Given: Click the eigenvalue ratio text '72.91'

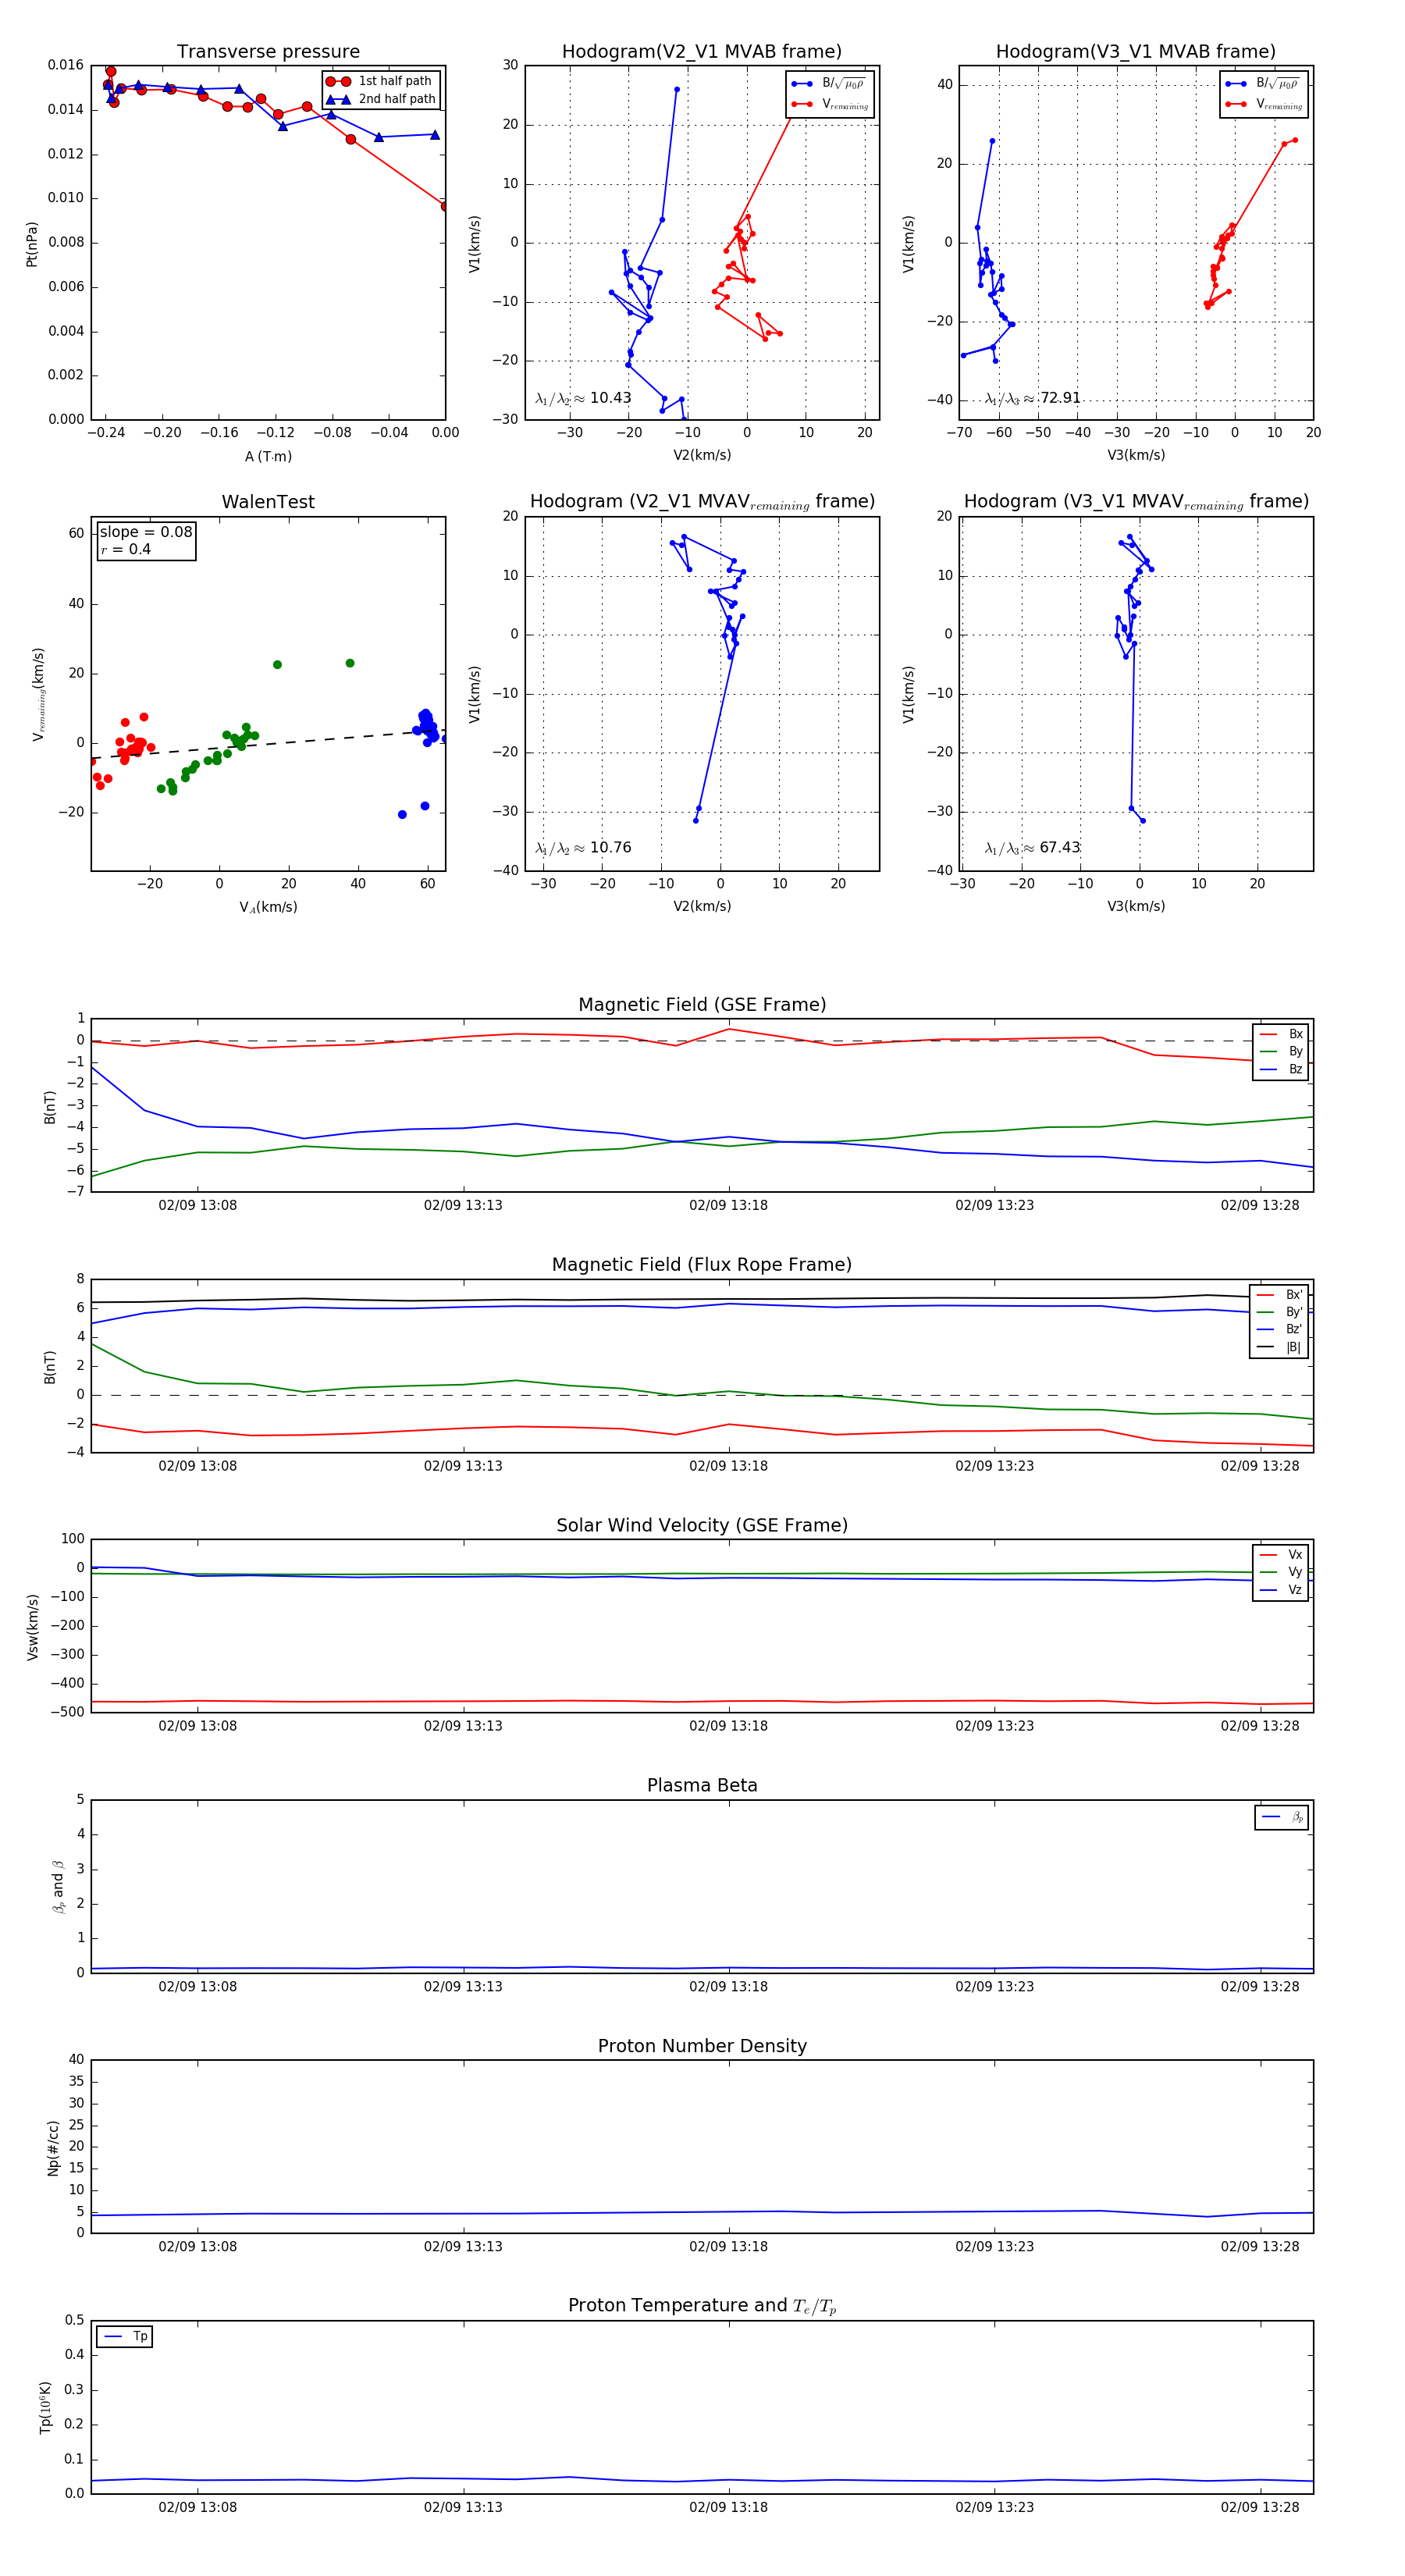Looking at the screenshot, I should click(x=1060, y=398).
